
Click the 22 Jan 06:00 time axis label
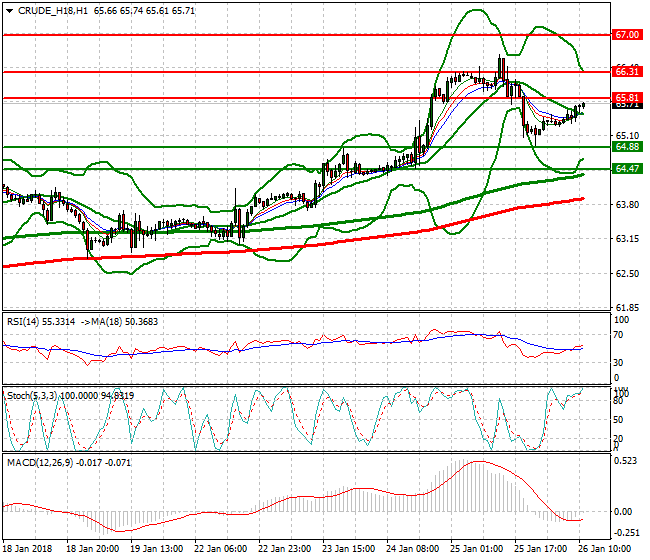(x=223, y=549)
